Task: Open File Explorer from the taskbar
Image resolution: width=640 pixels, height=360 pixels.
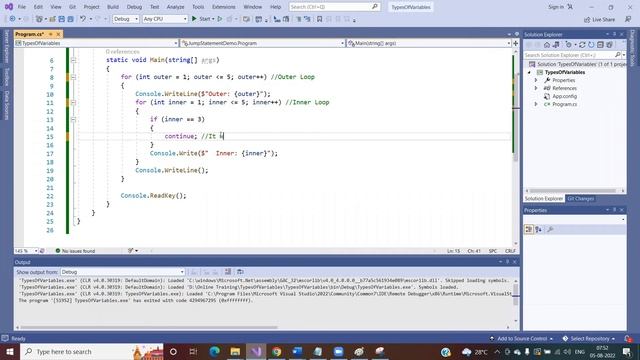Action: tap(235, 351)
